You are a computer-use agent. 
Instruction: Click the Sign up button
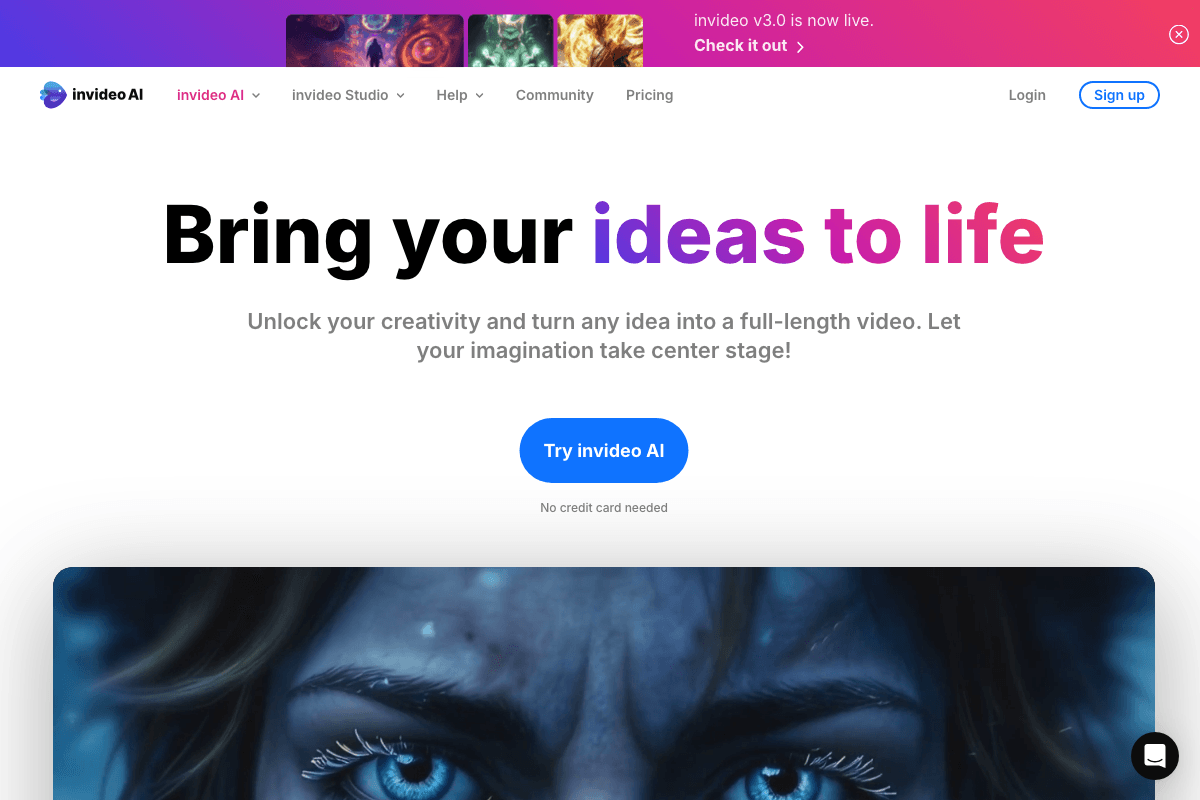1119,95
